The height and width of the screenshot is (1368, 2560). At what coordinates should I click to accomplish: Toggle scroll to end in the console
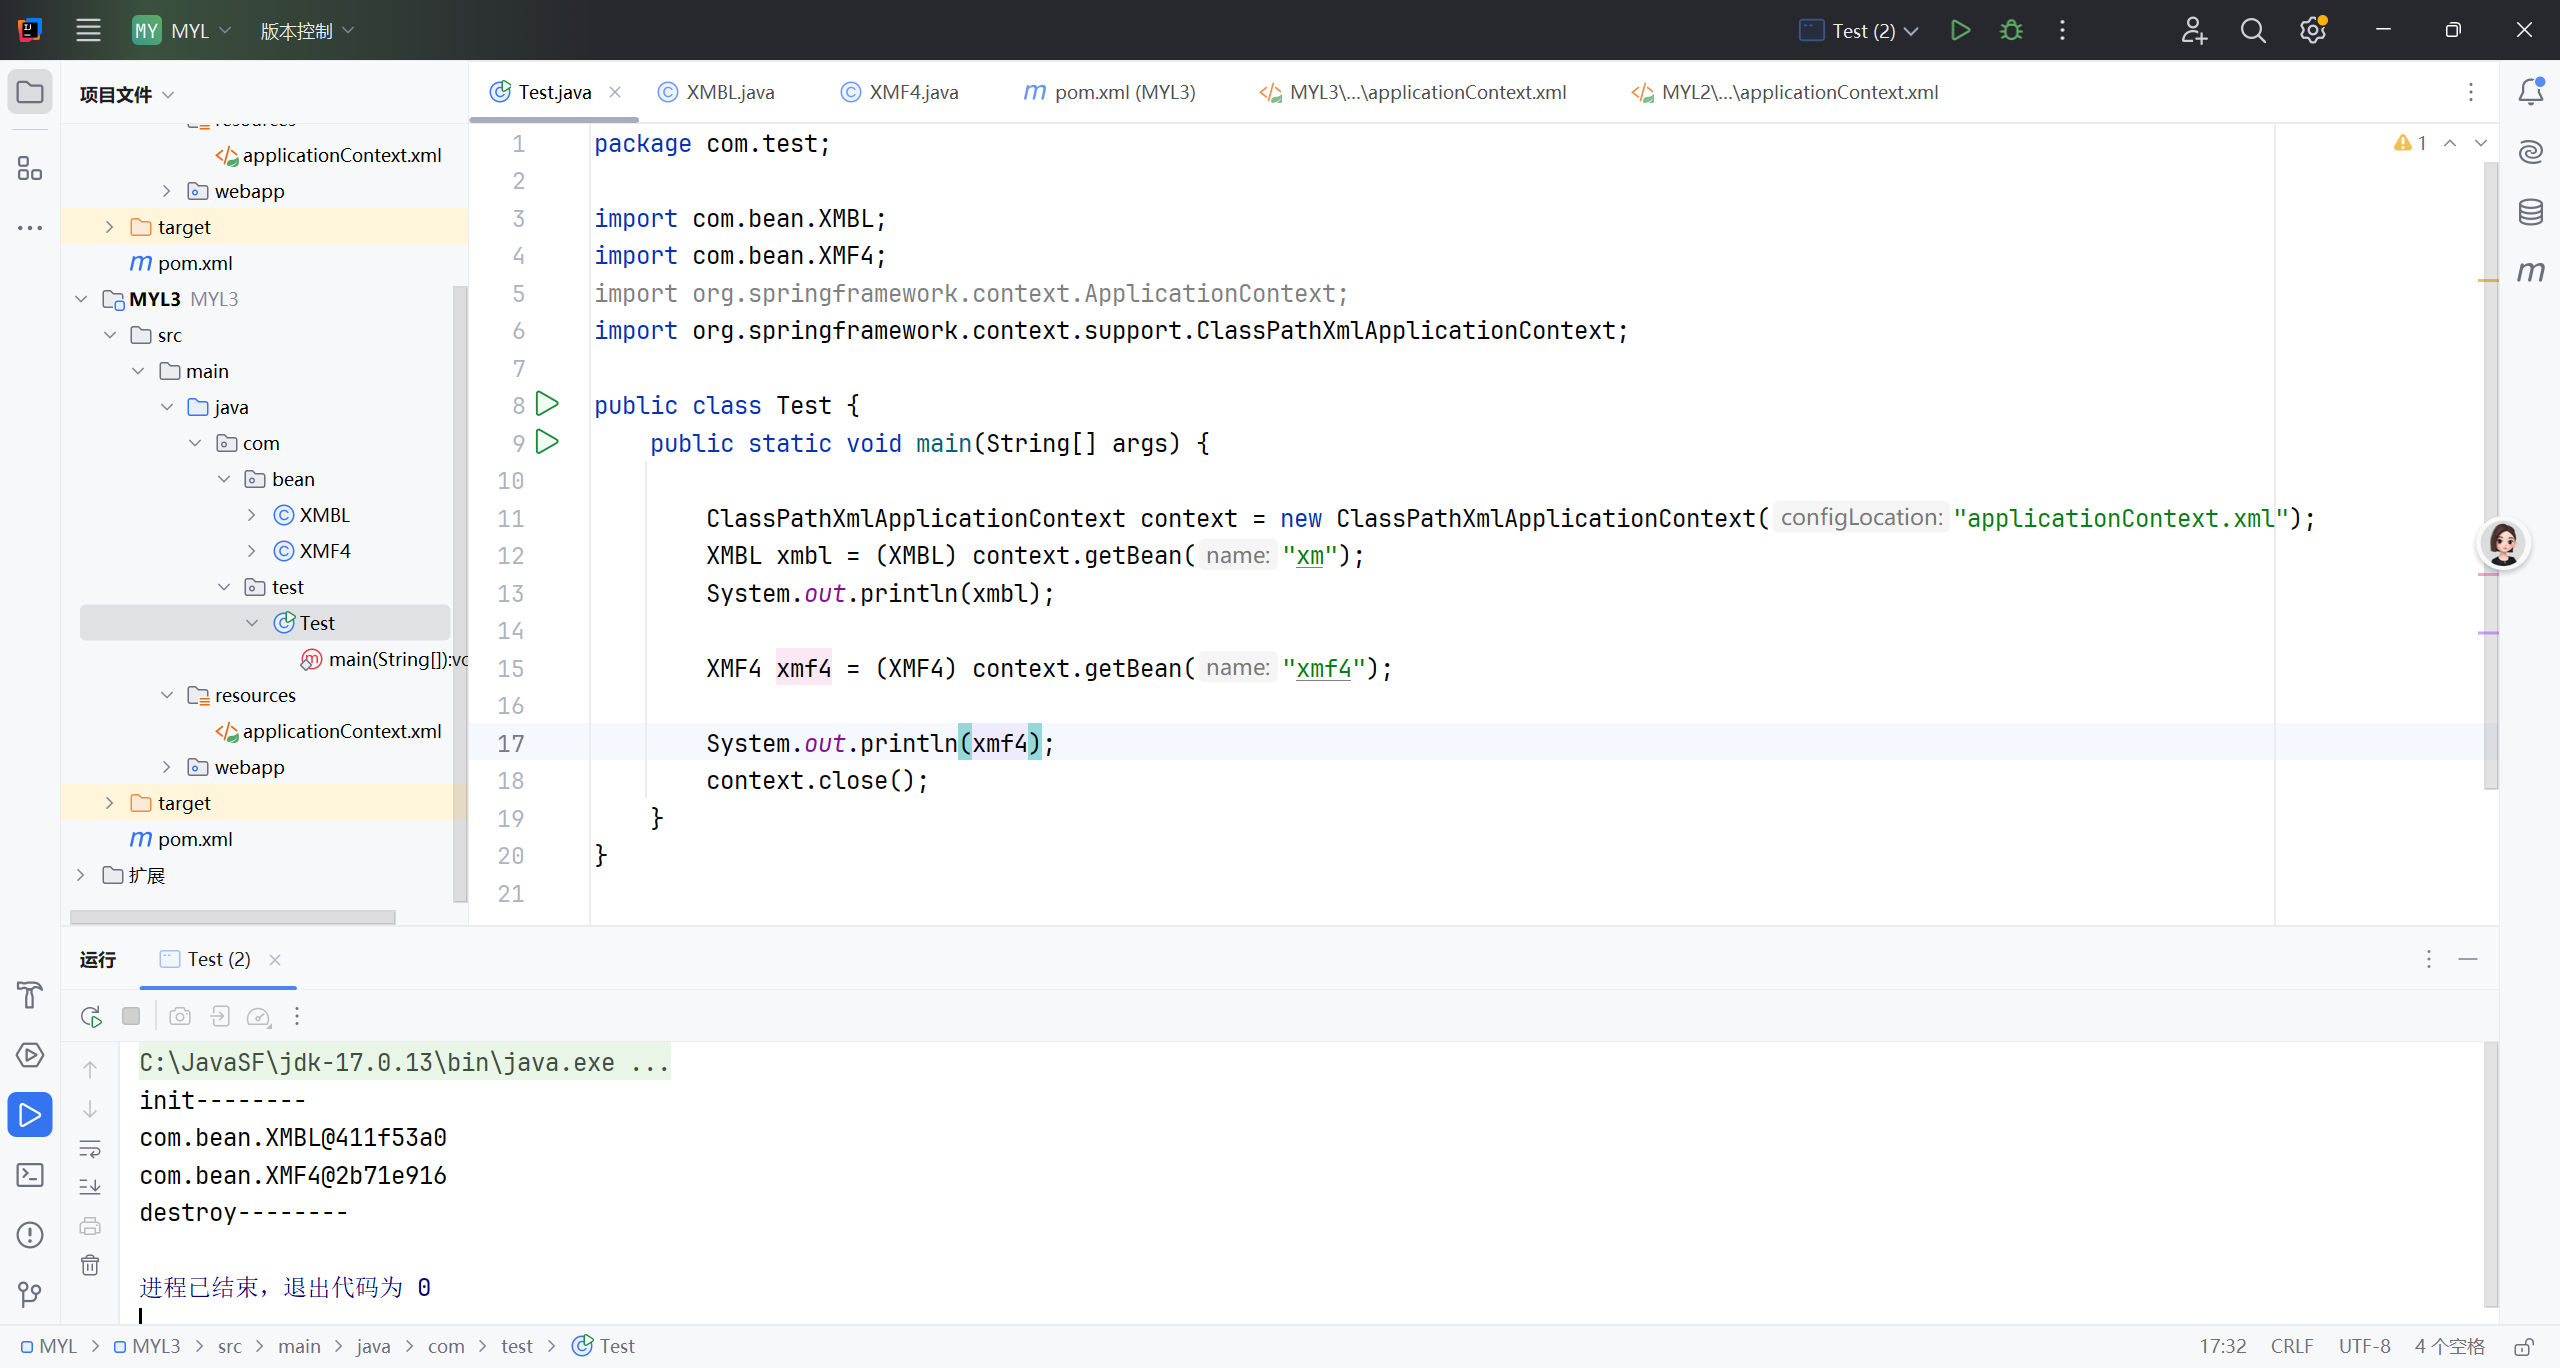(x=90, y=1187)
